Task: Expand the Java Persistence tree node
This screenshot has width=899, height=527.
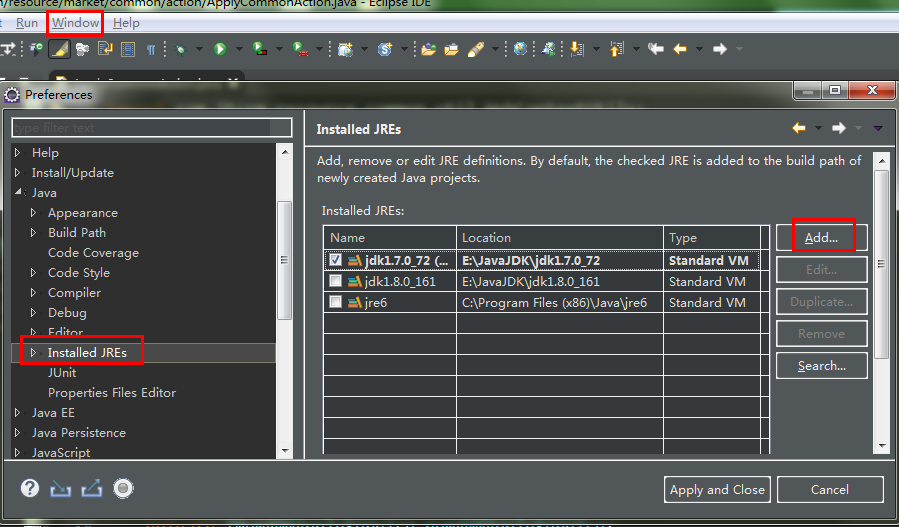Action: [x=18, y=432]
